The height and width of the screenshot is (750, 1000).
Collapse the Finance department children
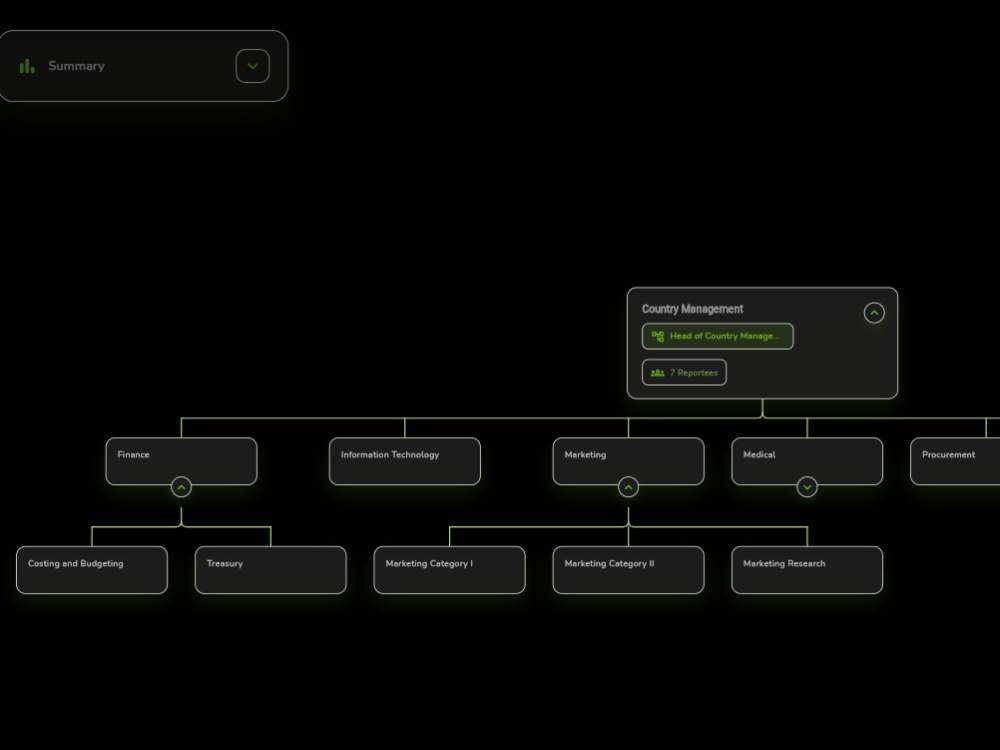click(x=181, y=487)
